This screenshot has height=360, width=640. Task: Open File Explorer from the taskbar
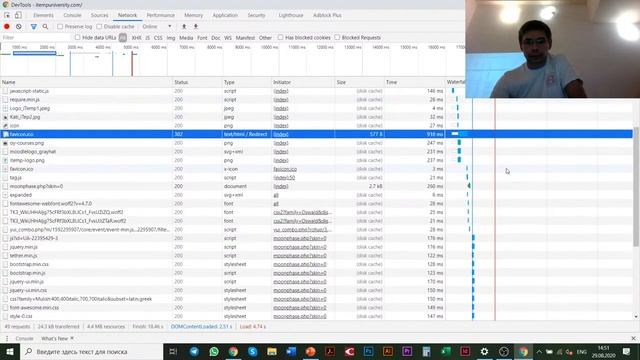(272, 351)
